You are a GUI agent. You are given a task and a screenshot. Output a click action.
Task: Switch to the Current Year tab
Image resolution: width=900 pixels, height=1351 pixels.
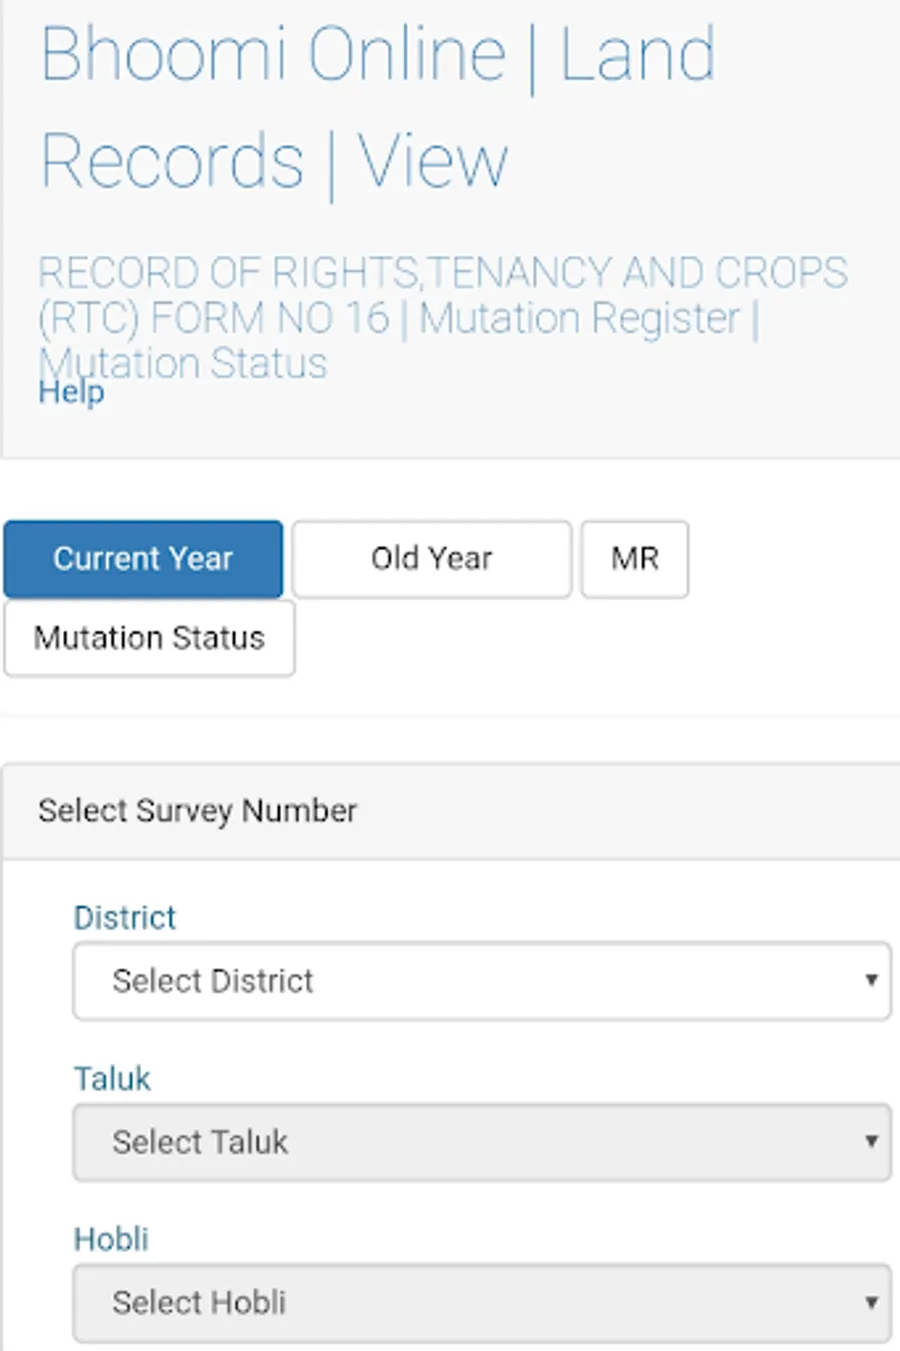(x=143, y=558)
